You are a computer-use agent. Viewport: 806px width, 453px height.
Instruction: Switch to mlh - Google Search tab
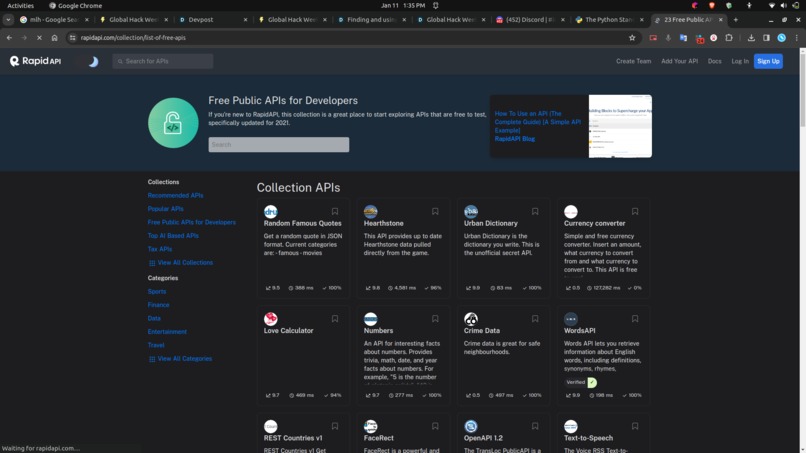pos(53,20)
